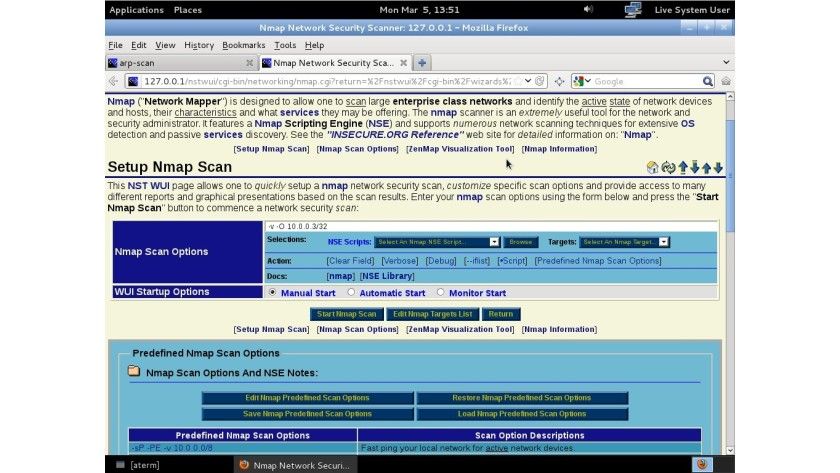Click the Browse button for NSE scripts
840x473 pixels.
tap(520, 242)
